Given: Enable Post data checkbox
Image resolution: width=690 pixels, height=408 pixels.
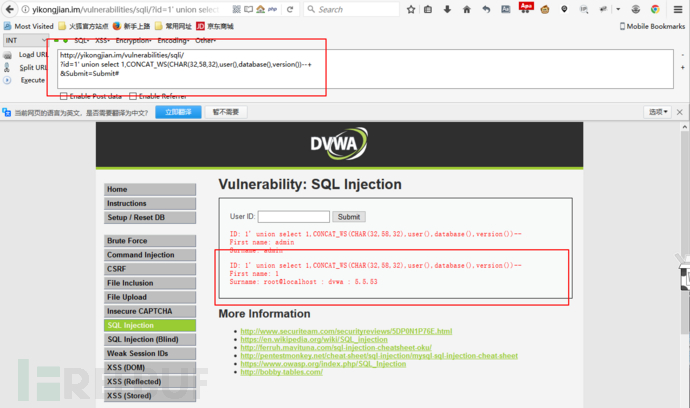Looking at the screenshot, I should [x=64, y=96].
